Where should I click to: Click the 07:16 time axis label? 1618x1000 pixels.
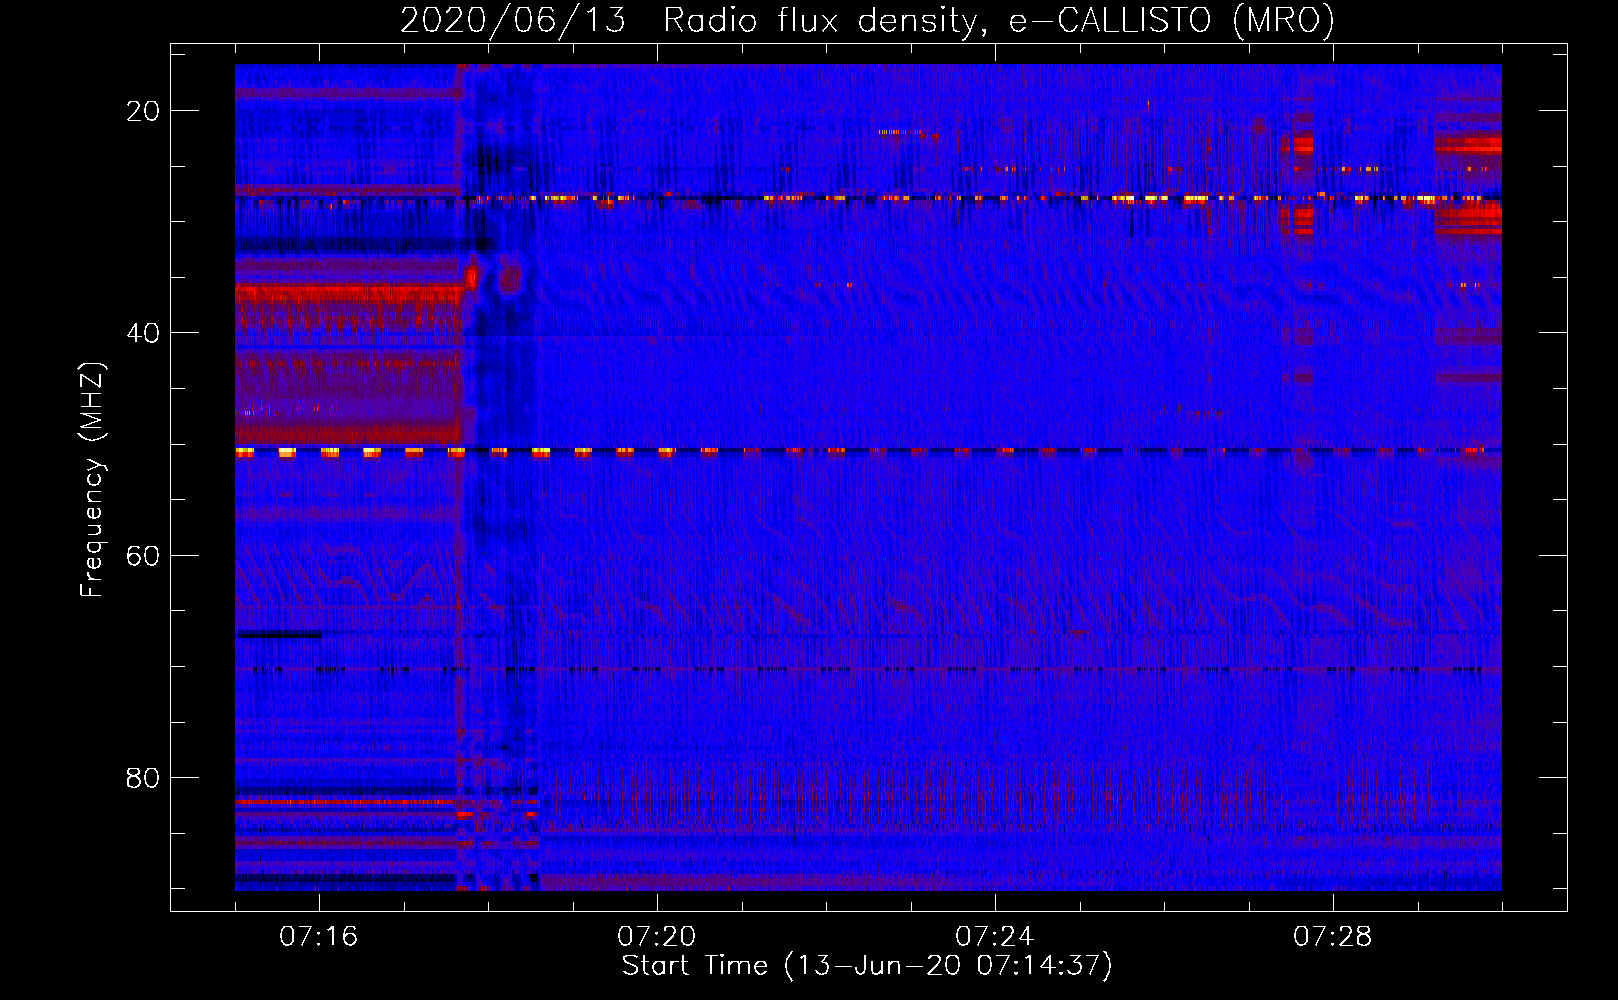click(319, 937)
